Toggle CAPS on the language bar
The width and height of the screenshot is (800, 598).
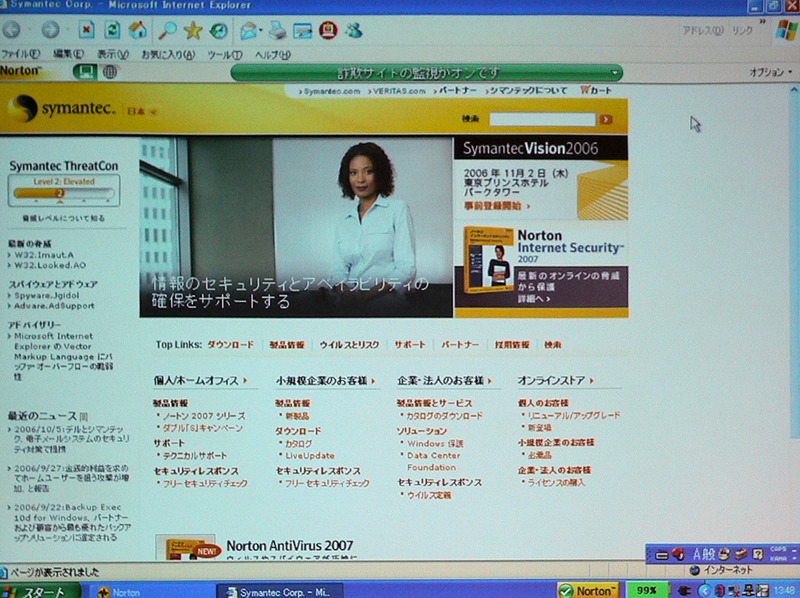pyautogui.click(x=779, y=550)
